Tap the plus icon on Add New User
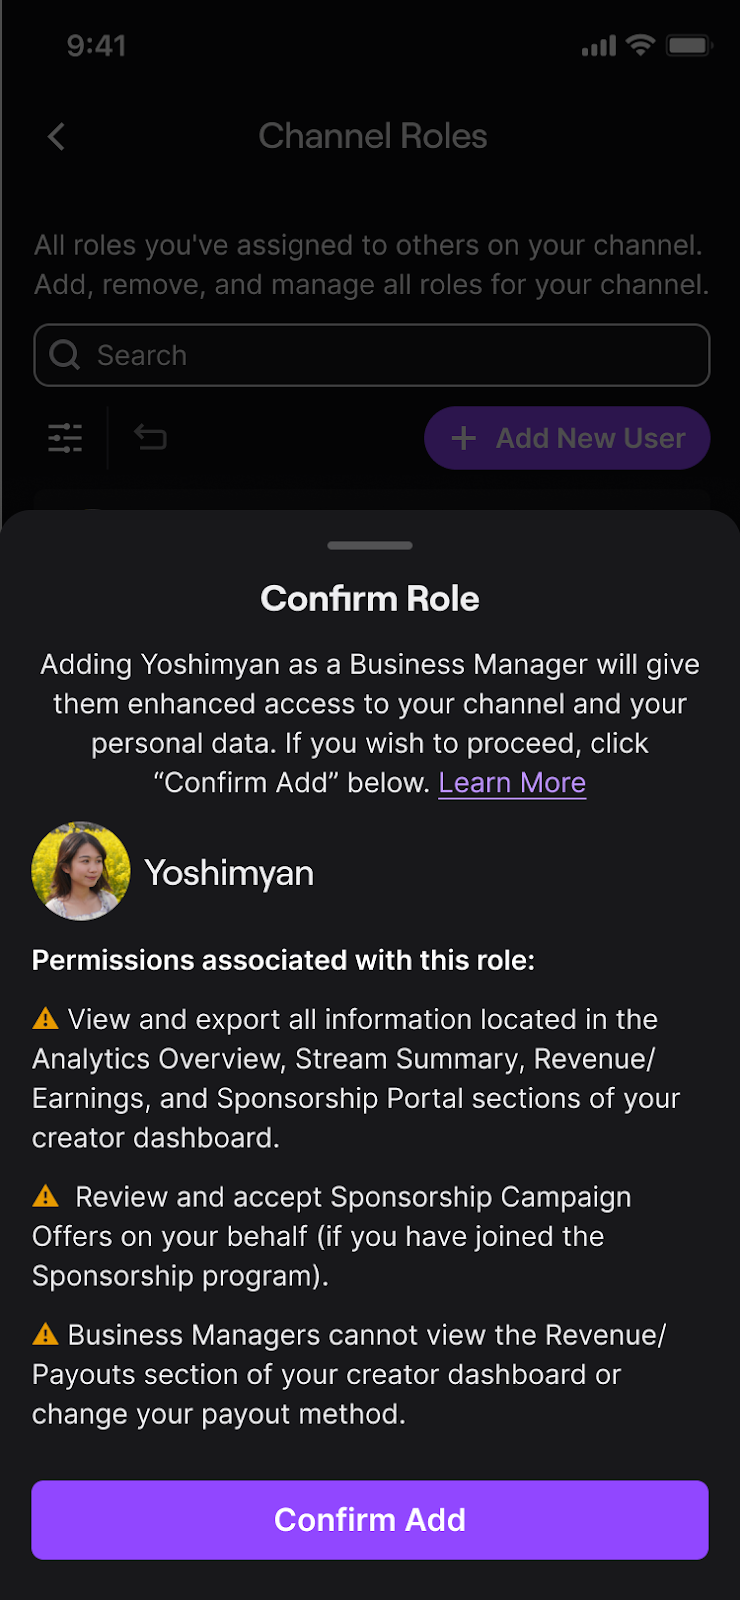Viewport: 740px width, 1600px height. pos(463,438)
